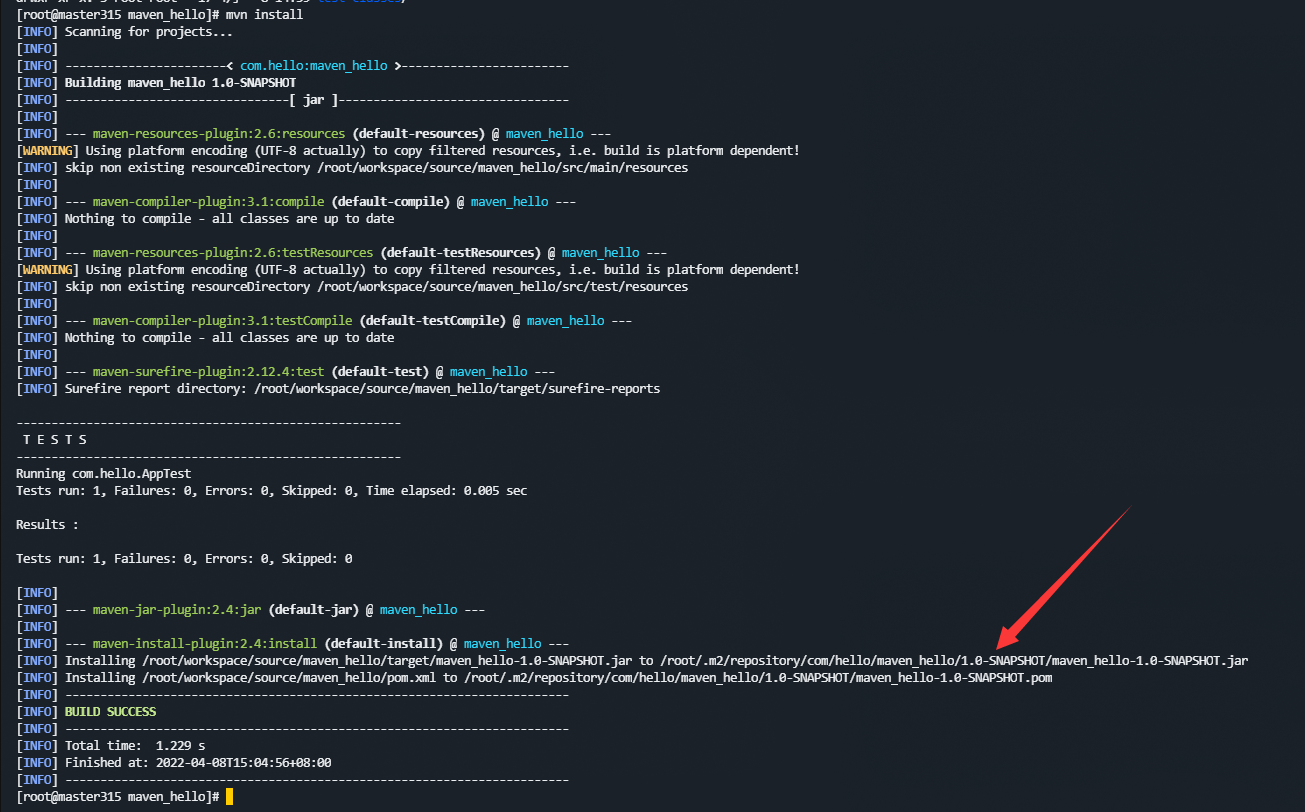
Task: Select the 'Scanning for projects...' line
Action: point(149,32)
